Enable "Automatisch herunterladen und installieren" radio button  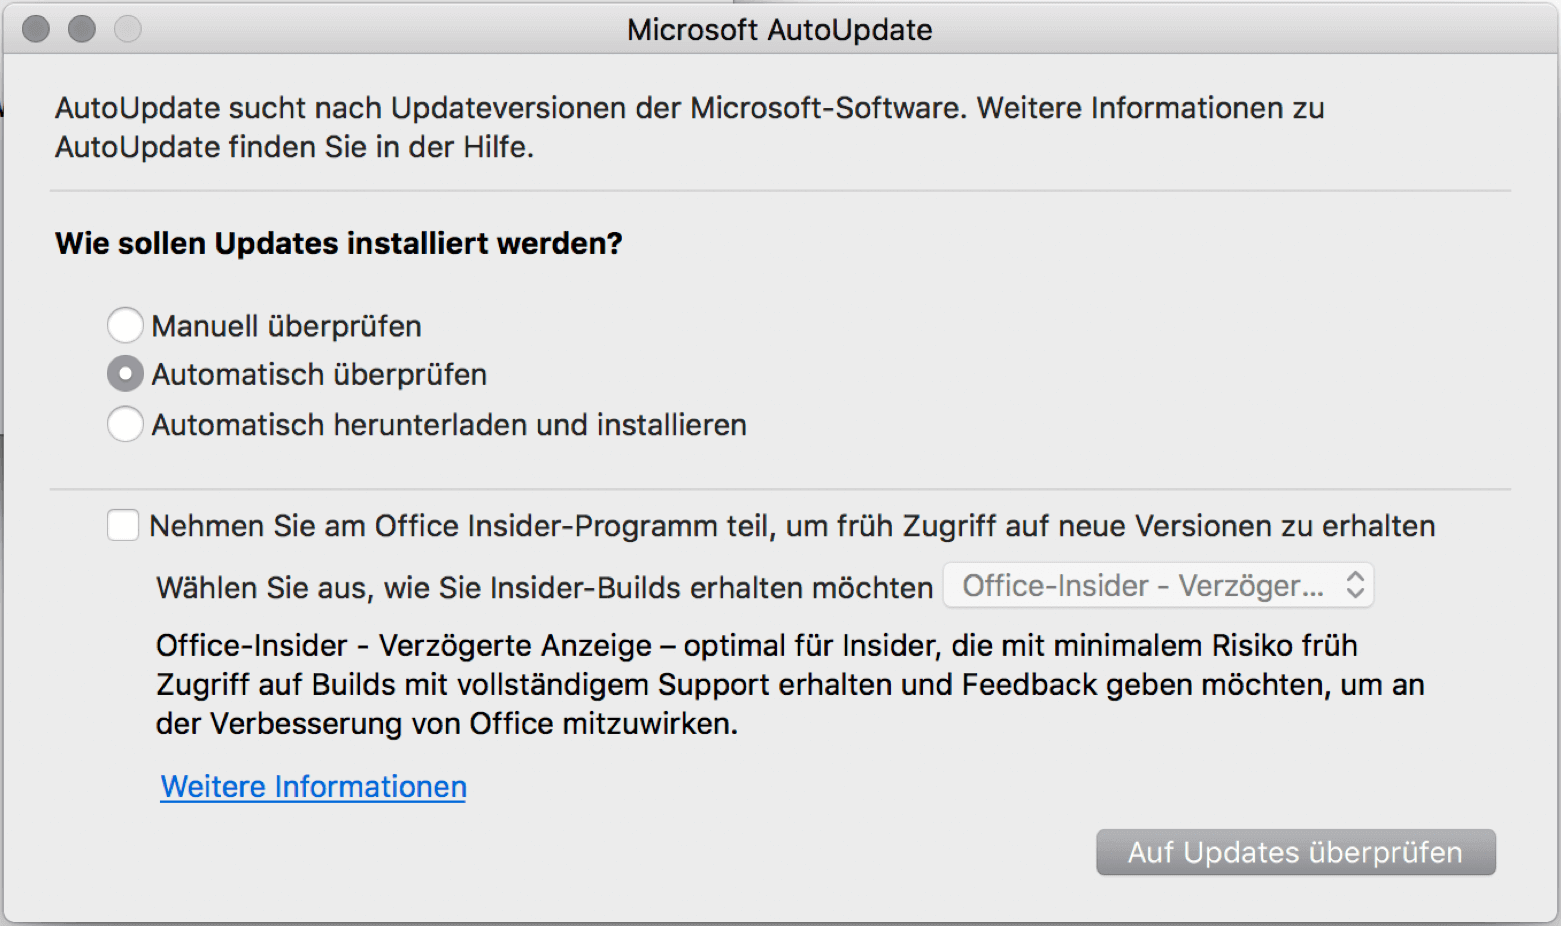pyautogui.click(x=125, y=424)
